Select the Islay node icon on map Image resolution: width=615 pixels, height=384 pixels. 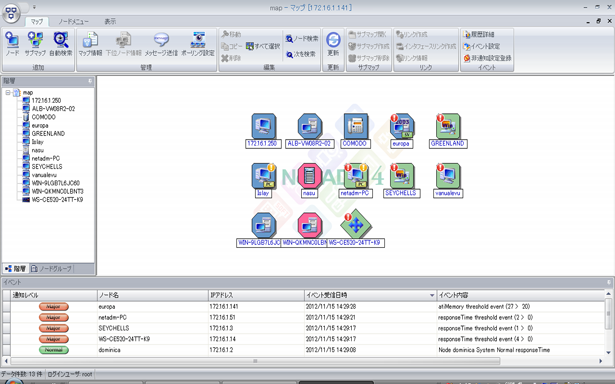click(263, 176)
